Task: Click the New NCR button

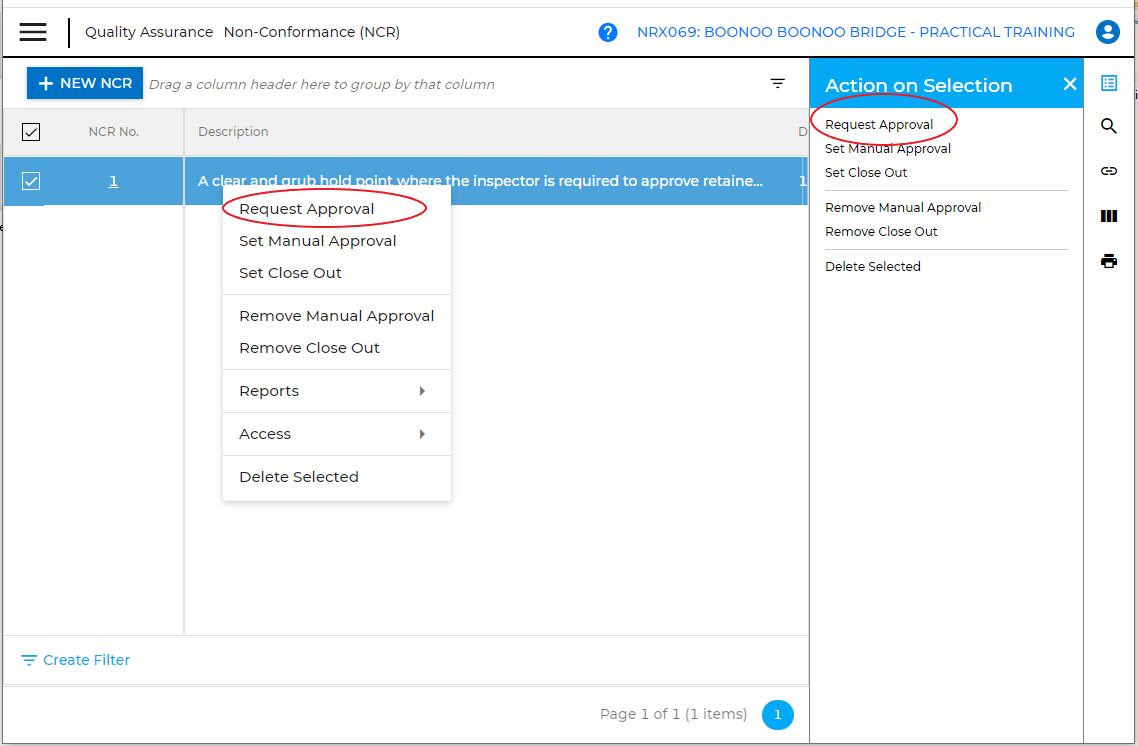Action: click(85, 83)
